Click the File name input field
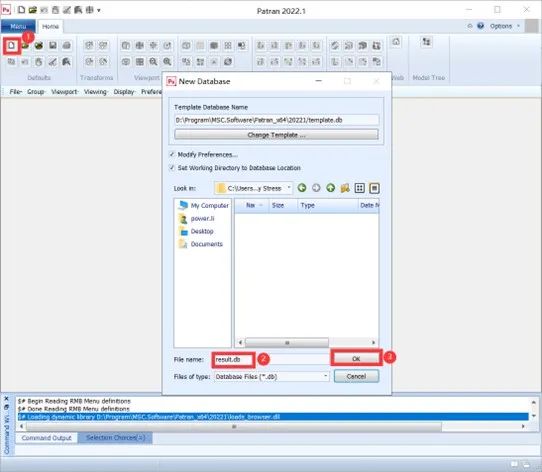This screenshot has width=542, height=472. pyautogui.click(x=270, y=360)
